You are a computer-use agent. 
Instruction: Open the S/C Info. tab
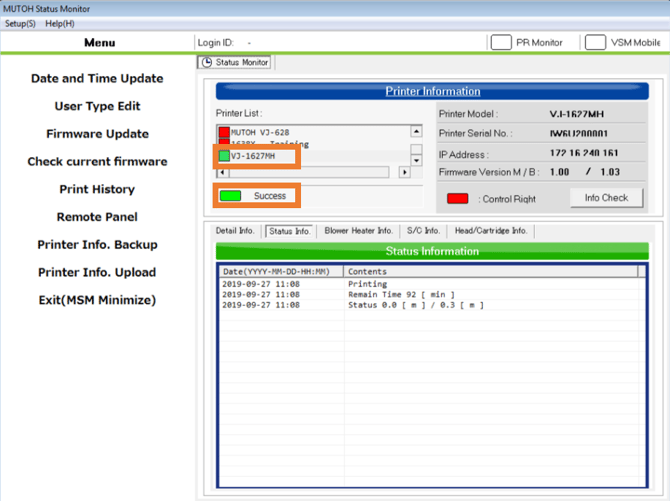(423, 231)
